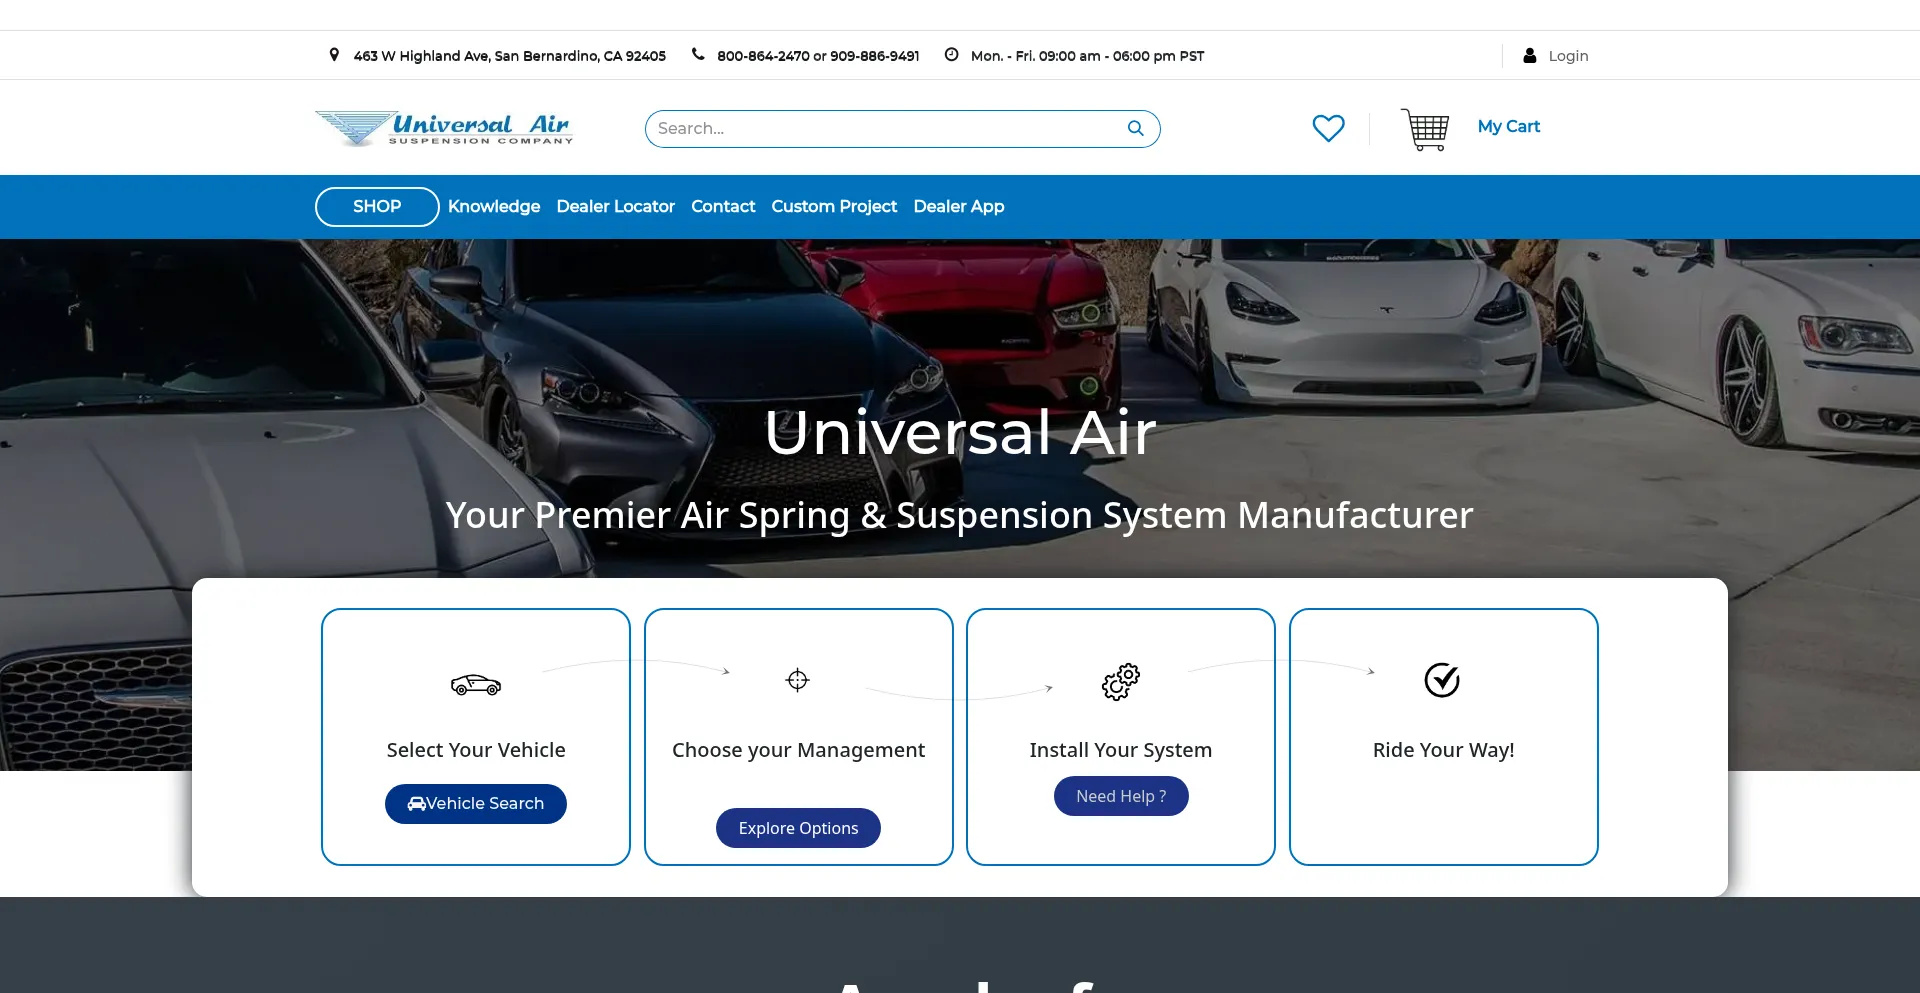The width and height of the screenshot is (1920, 993).
Task: Go to the Dealer App page
Action: point(959,207)
